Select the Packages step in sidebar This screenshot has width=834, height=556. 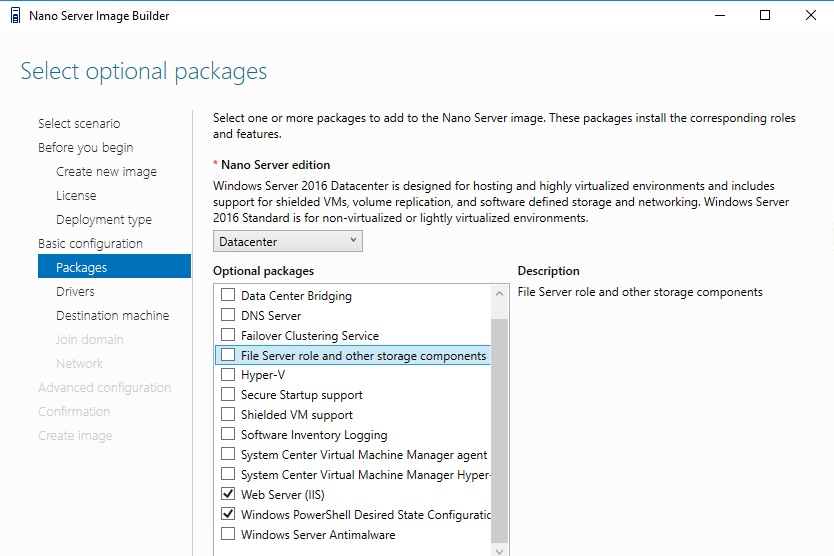(x=114, y=266)
